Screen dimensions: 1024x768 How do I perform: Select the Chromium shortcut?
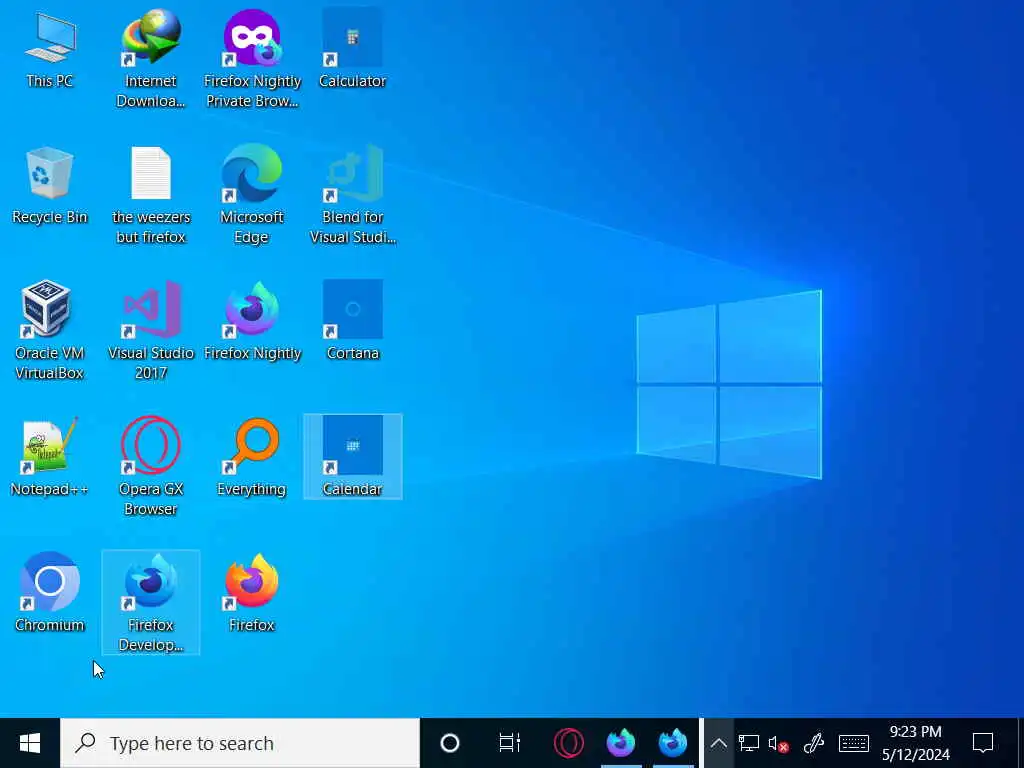pos(50,594)
